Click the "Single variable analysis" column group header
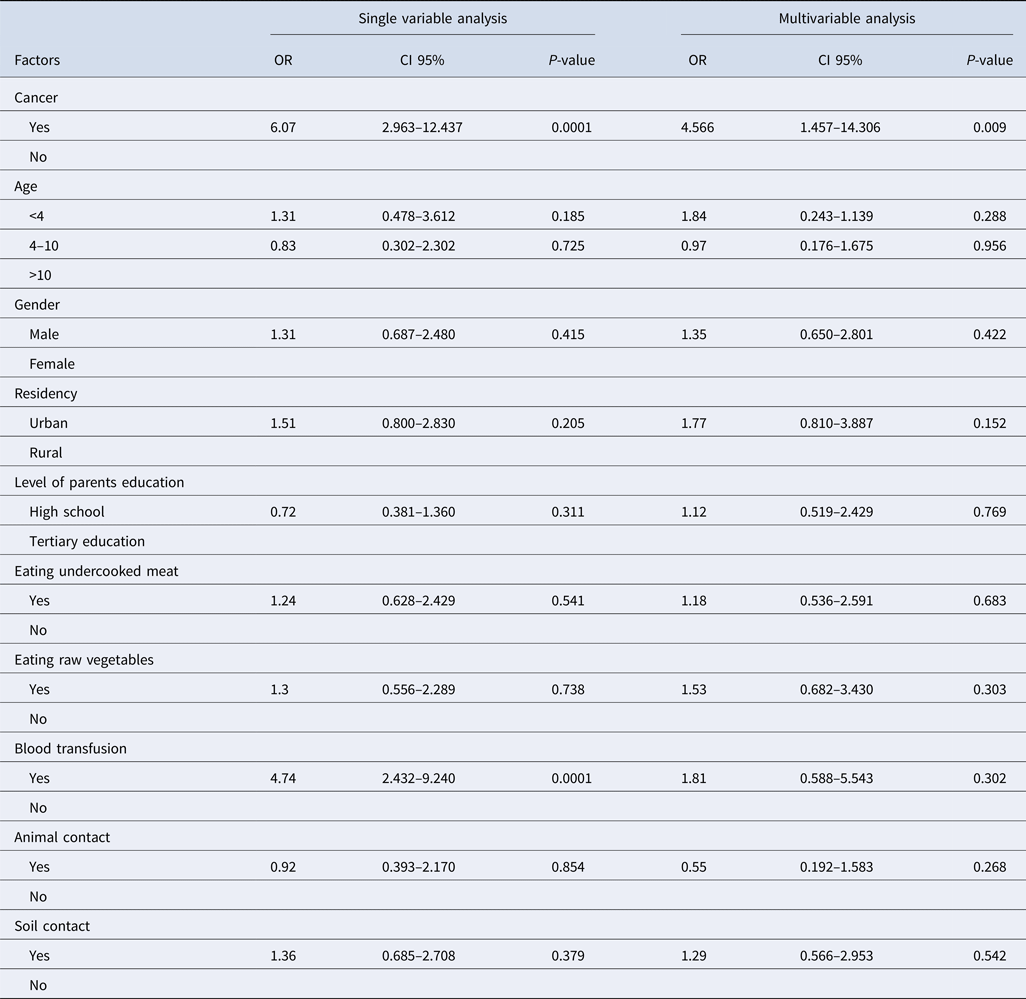This screenshot has height=999, width=1026. click(x=432, y=18)
